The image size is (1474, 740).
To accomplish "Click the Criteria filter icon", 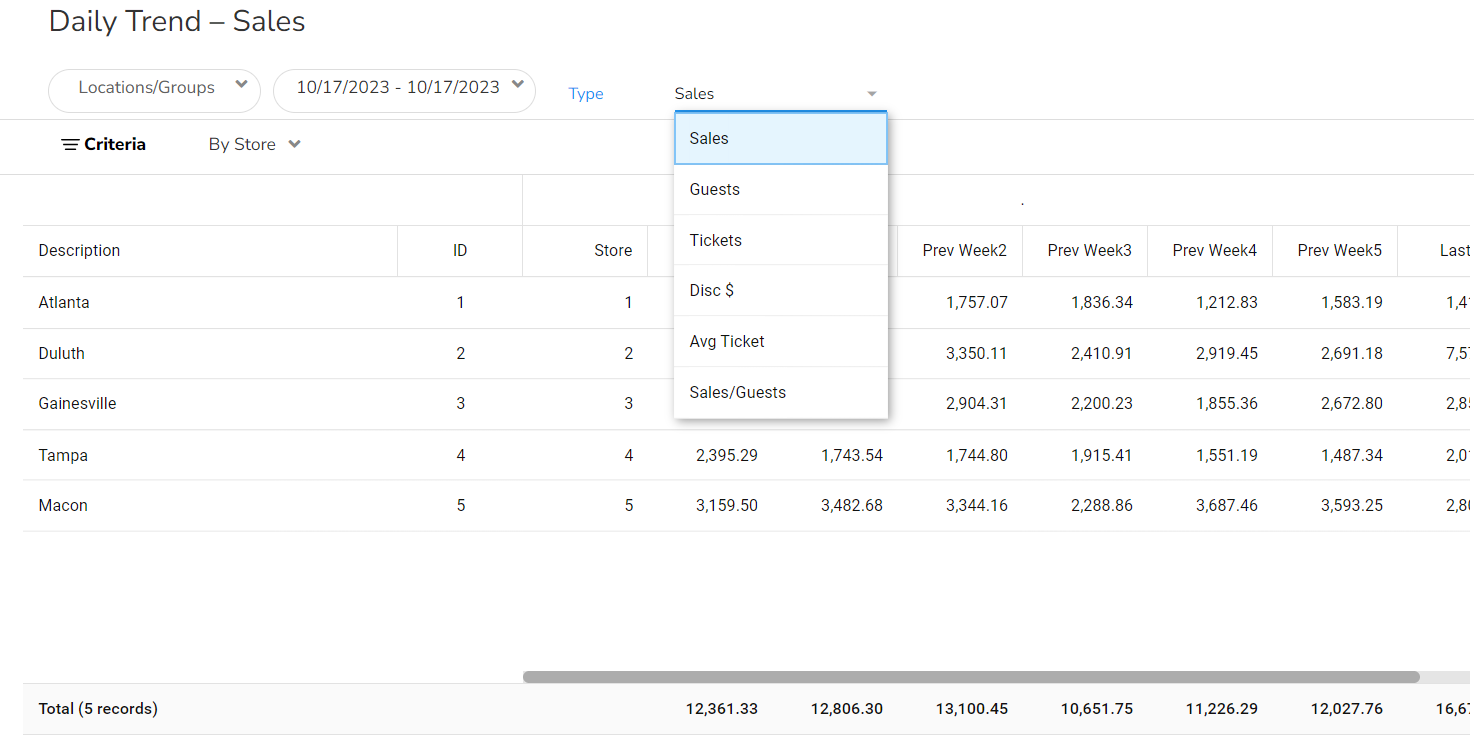I will click(70, 145).
